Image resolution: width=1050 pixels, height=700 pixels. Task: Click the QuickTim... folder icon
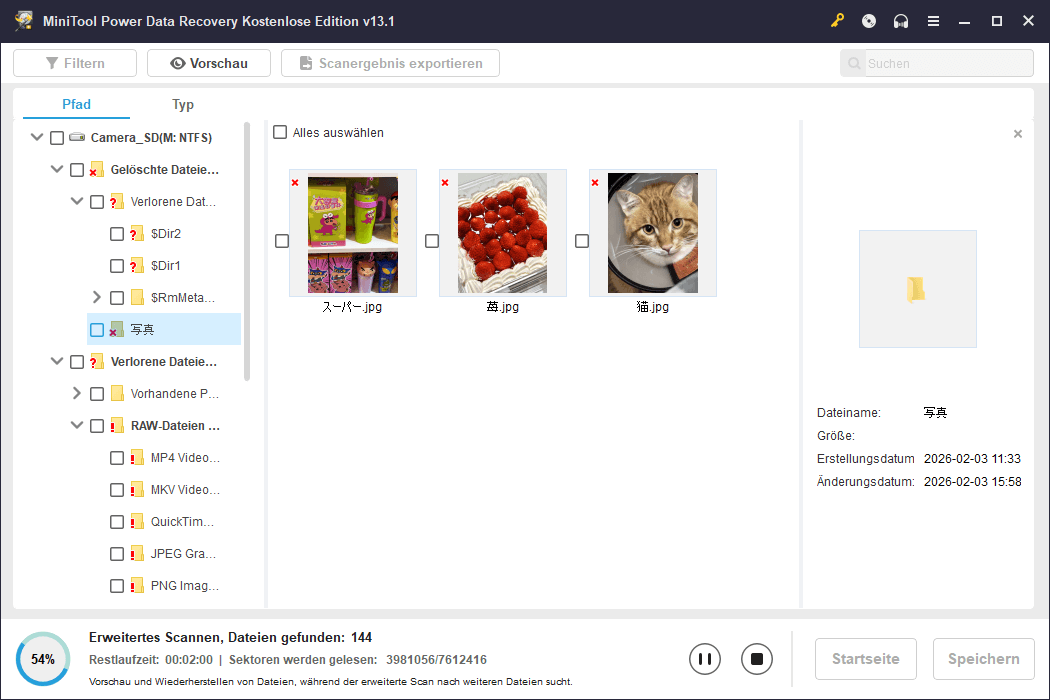click(x=137, y=521)
